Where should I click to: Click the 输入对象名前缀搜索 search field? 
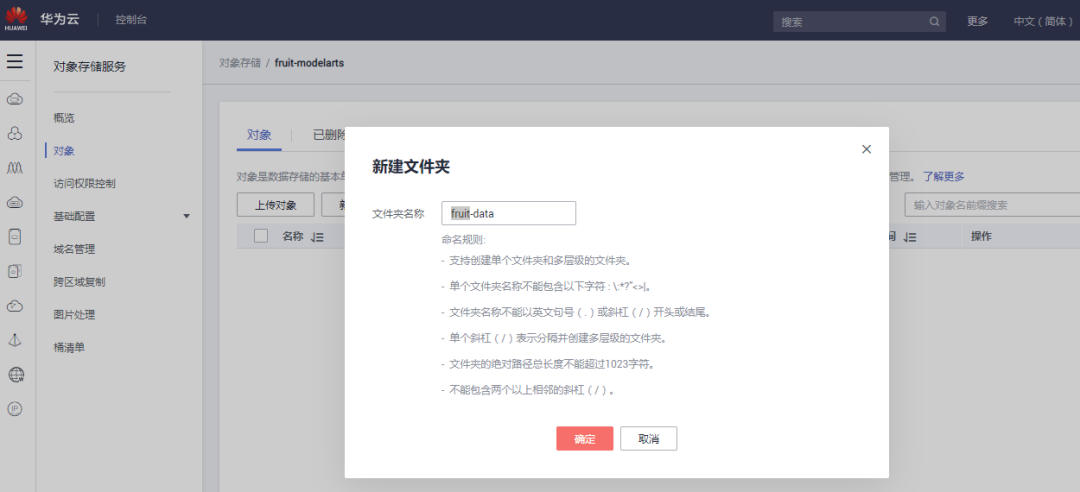coord(992,205)
